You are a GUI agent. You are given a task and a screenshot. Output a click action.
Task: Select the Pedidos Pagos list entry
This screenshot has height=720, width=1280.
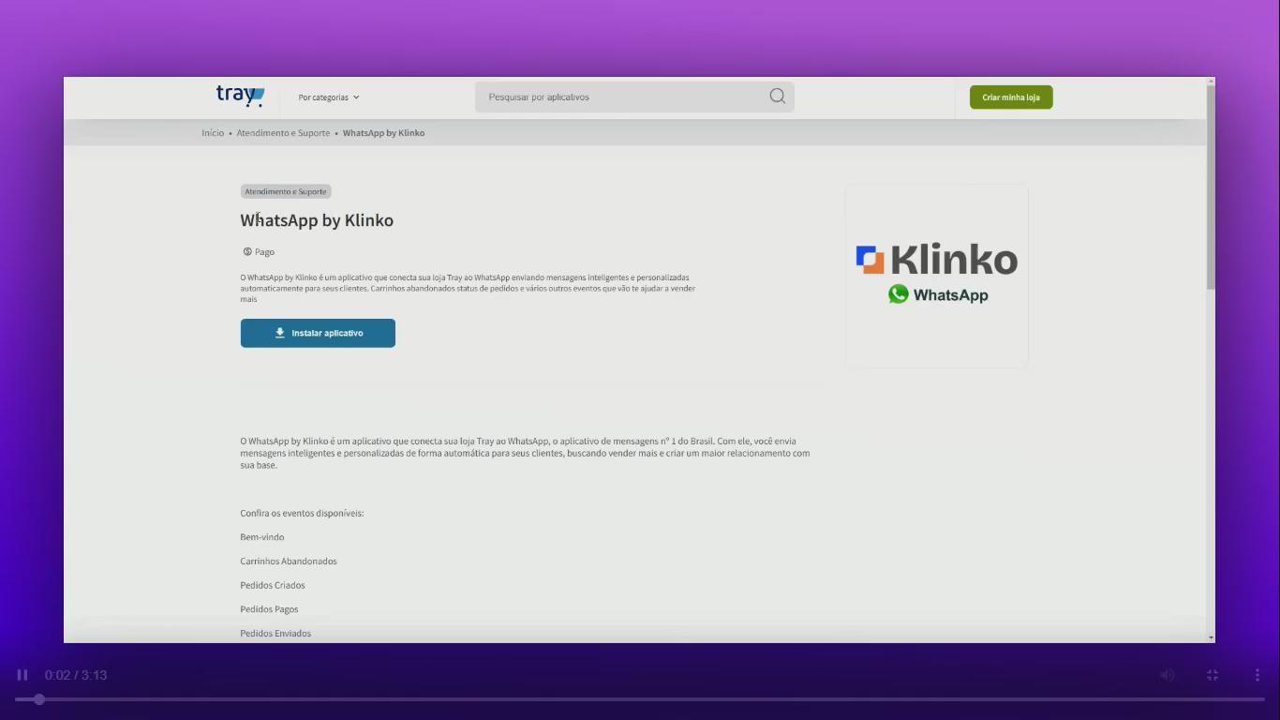pyautogui.click(x=269, y=609)
